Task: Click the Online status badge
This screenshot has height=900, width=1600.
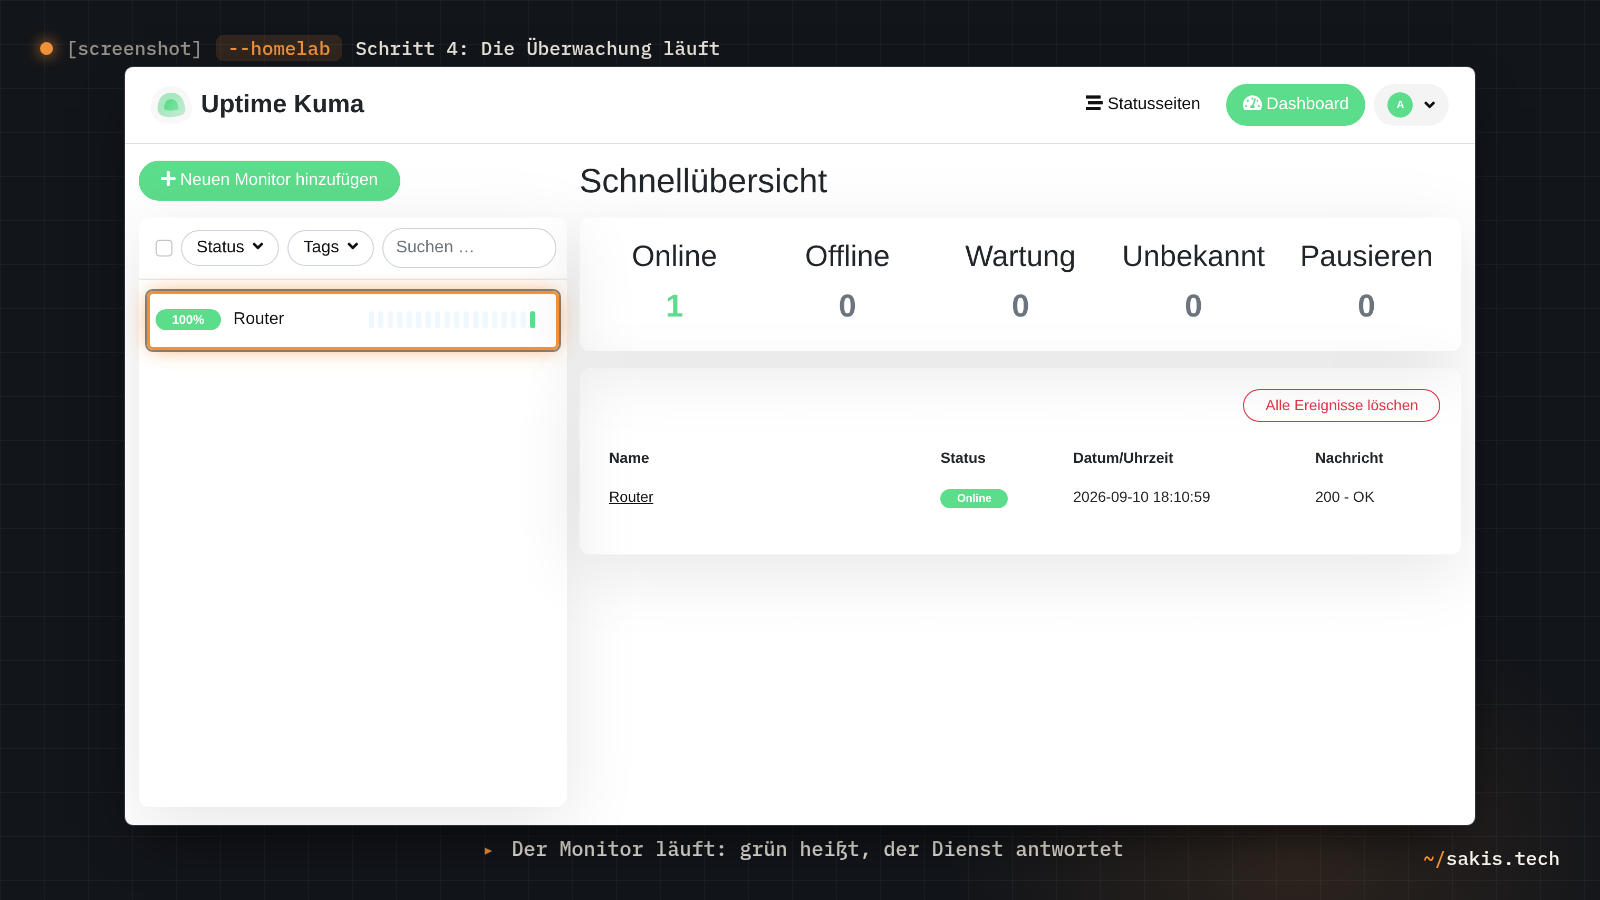Action: click(x=974, y=498)
